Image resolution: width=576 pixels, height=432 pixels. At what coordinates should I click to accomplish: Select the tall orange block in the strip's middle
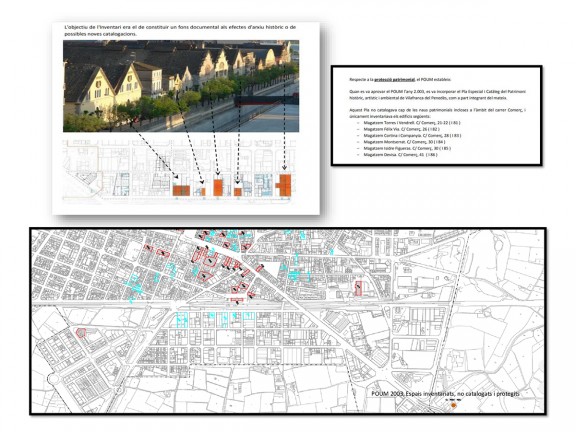pos(218,188)
